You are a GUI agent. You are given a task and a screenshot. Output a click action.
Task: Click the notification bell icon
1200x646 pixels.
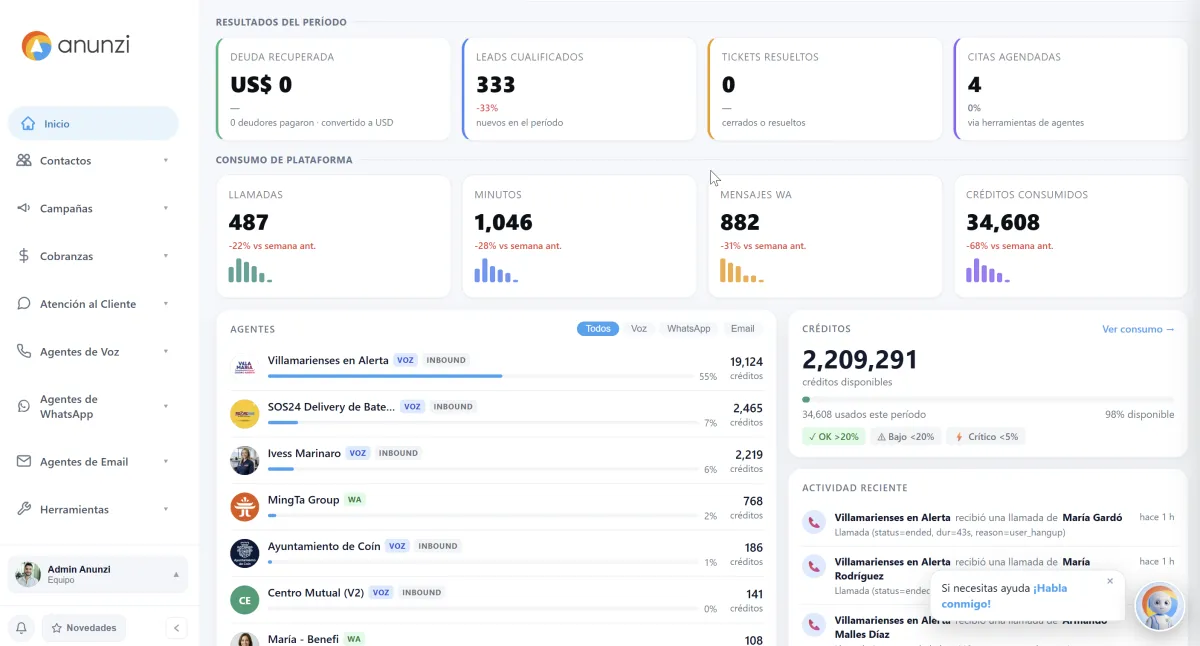point(21,628)
